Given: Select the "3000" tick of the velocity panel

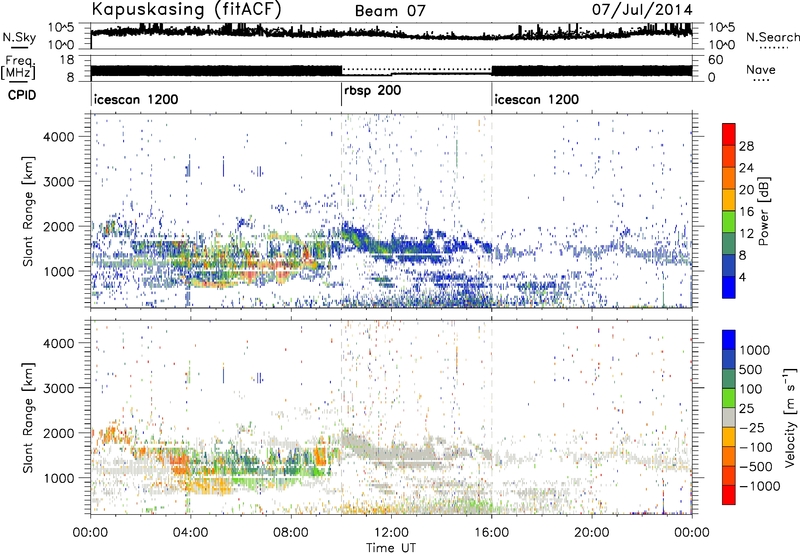Looking at the screenshot, I should click(58, 388).
